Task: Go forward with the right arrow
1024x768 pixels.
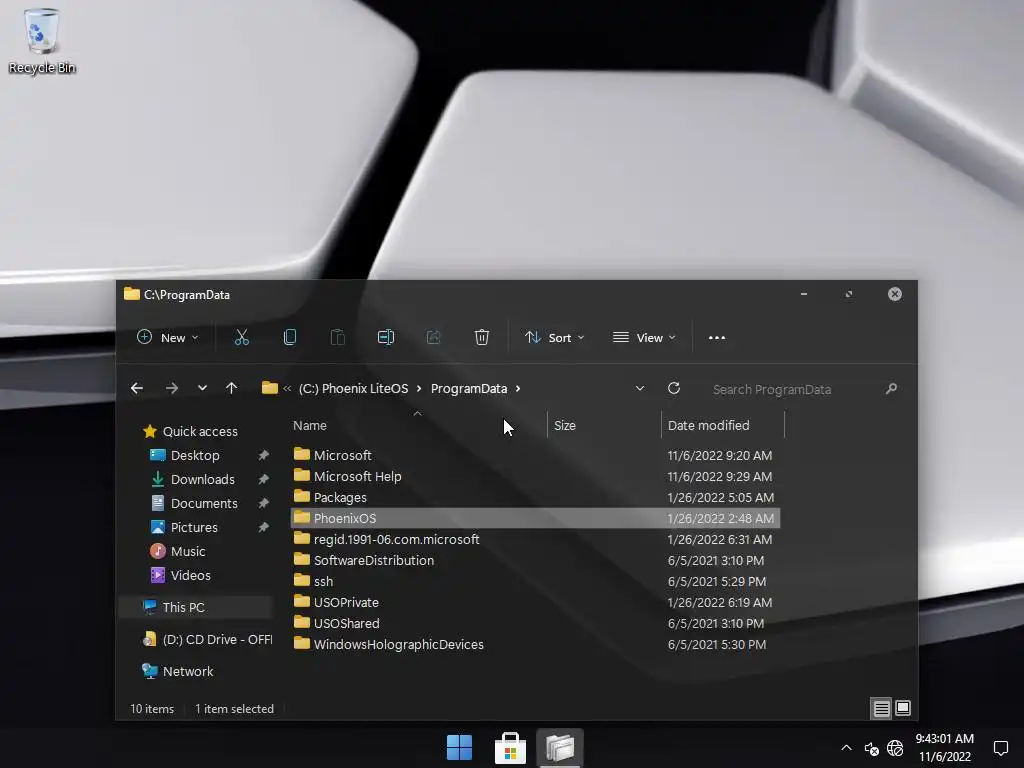Action: 172,389
